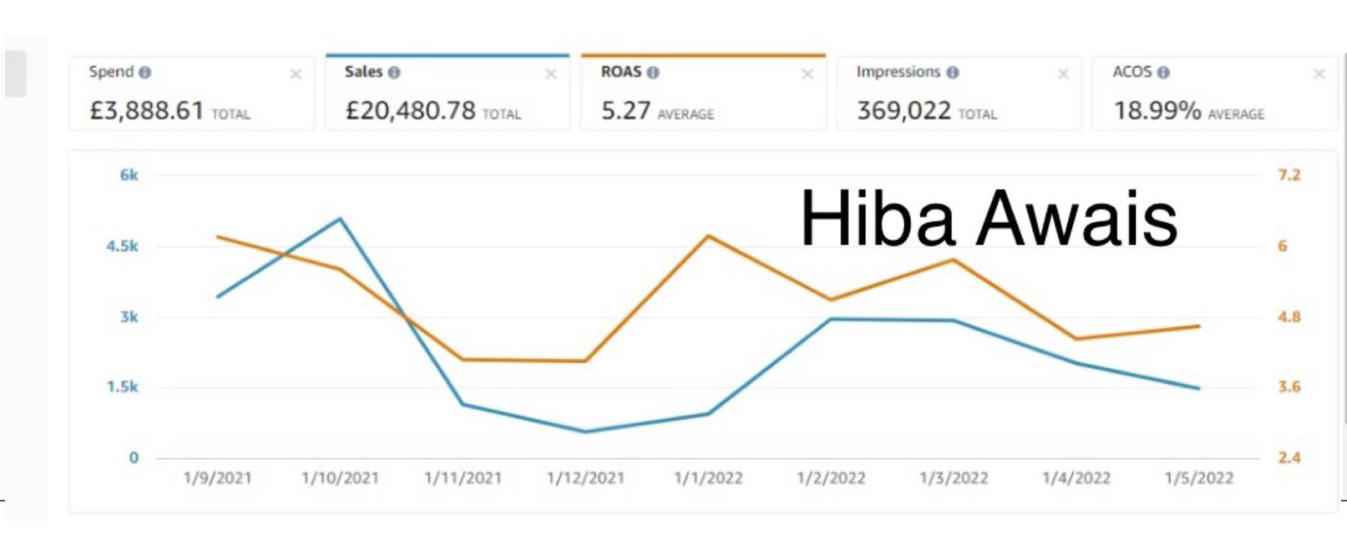Click the orange ROAS line point at 1/1/2022
The height and width of the screenshot is (555, 1347).
coord(709,236)
